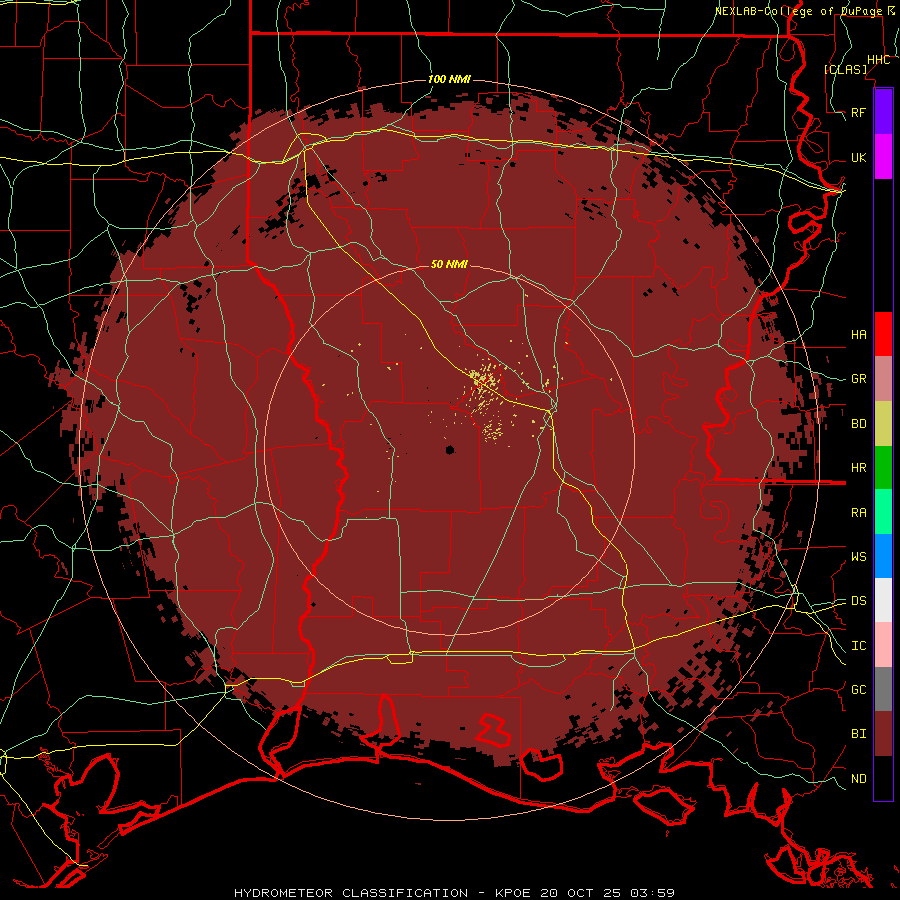This screenshot has width=900, height=900.
Task: Click the HA legend label
Action: 858,335
